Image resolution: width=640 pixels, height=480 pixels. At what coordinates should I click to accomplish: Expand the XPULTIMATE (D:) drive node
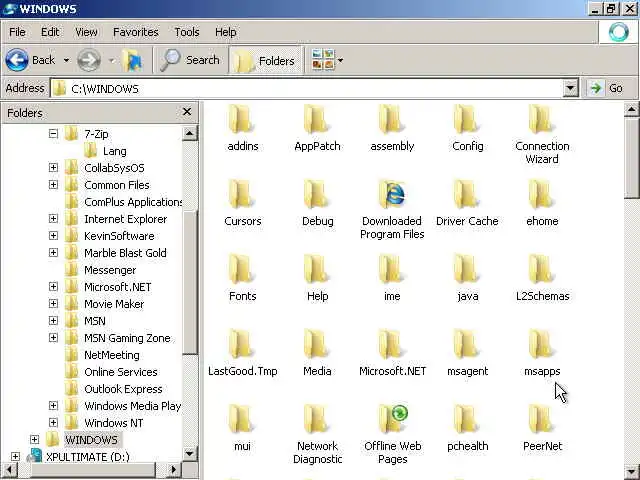pos(15,456)
